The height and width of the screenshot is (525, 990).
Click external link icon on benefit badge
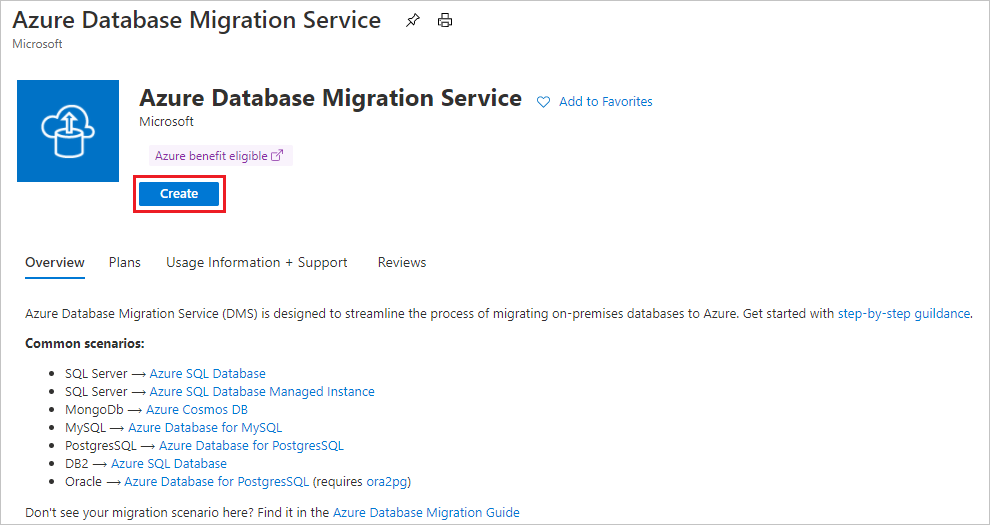[x=278, y=156]
